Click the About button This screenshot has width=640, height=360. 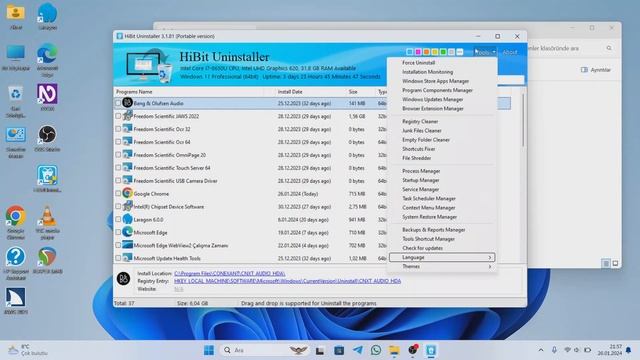click(x=509, y=52)
